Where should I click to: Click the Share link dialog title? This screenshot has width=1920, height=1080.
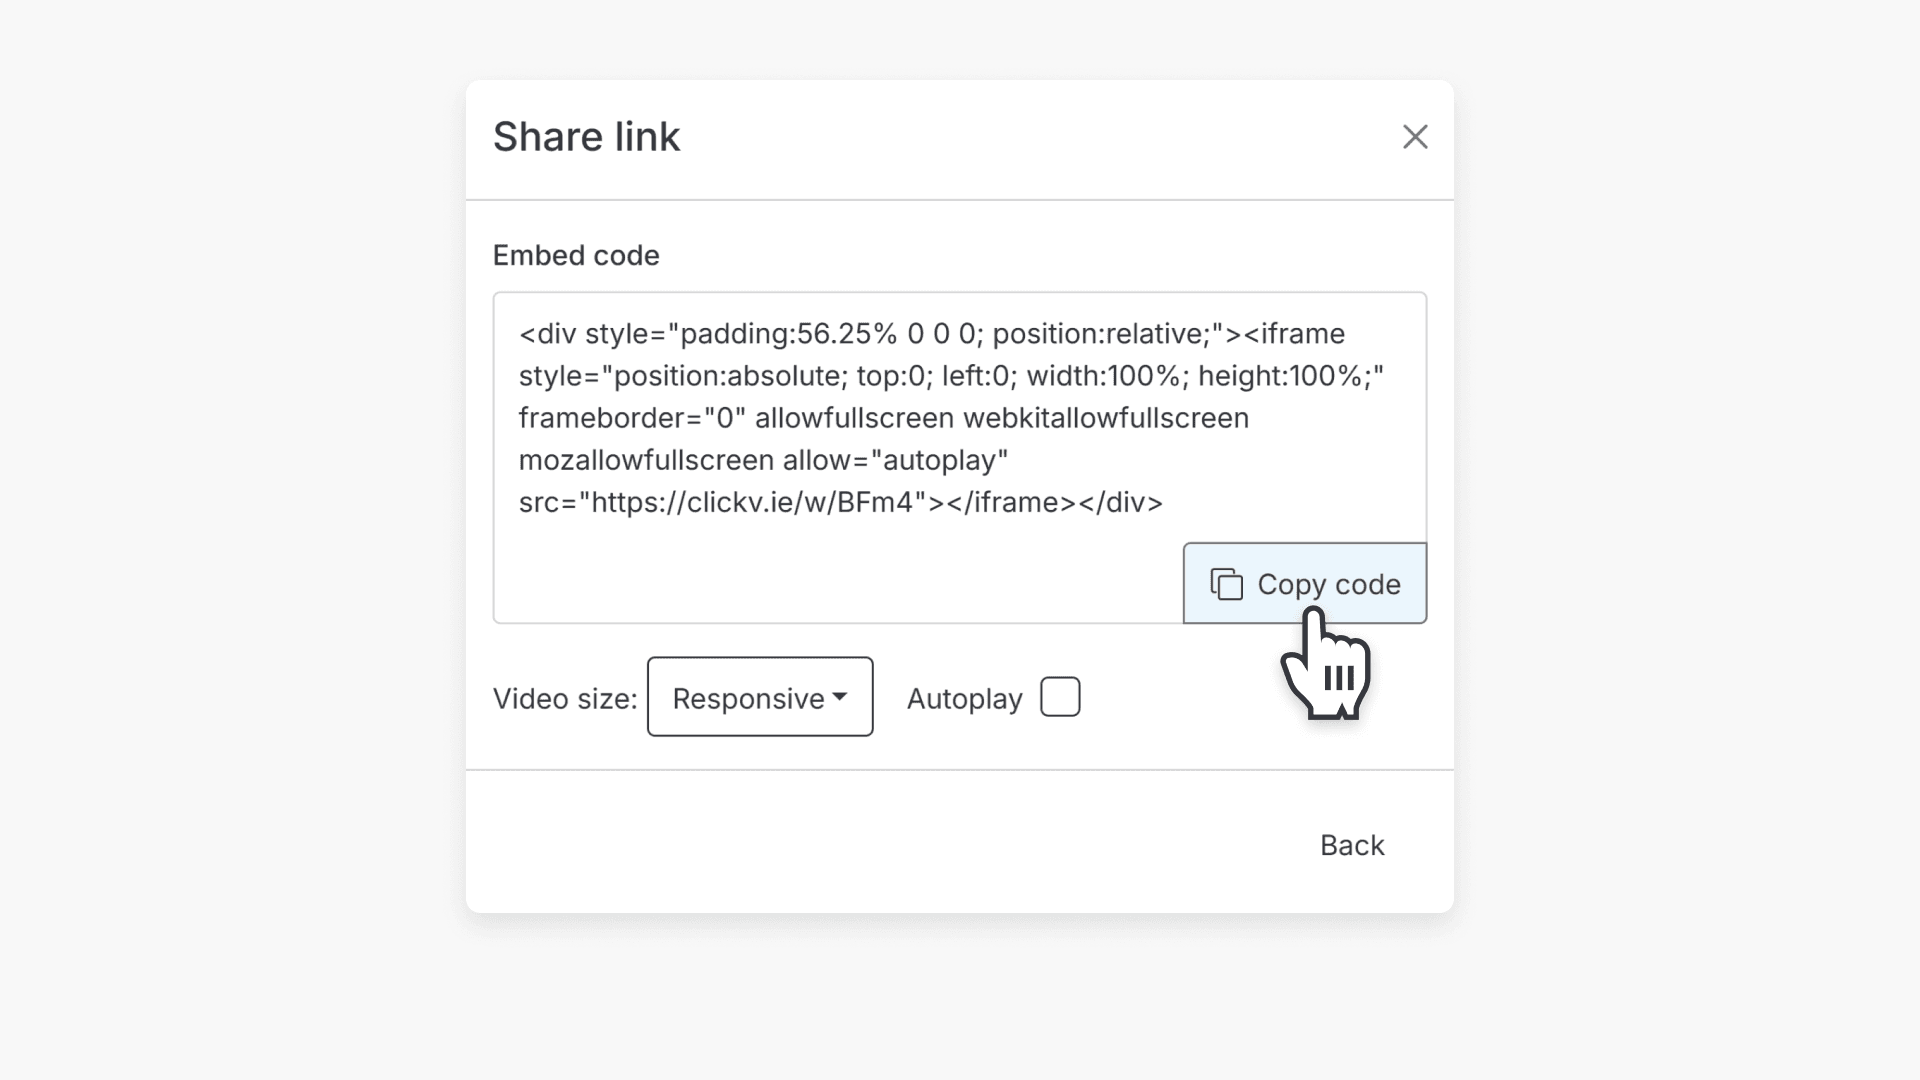tap(586, 136)
